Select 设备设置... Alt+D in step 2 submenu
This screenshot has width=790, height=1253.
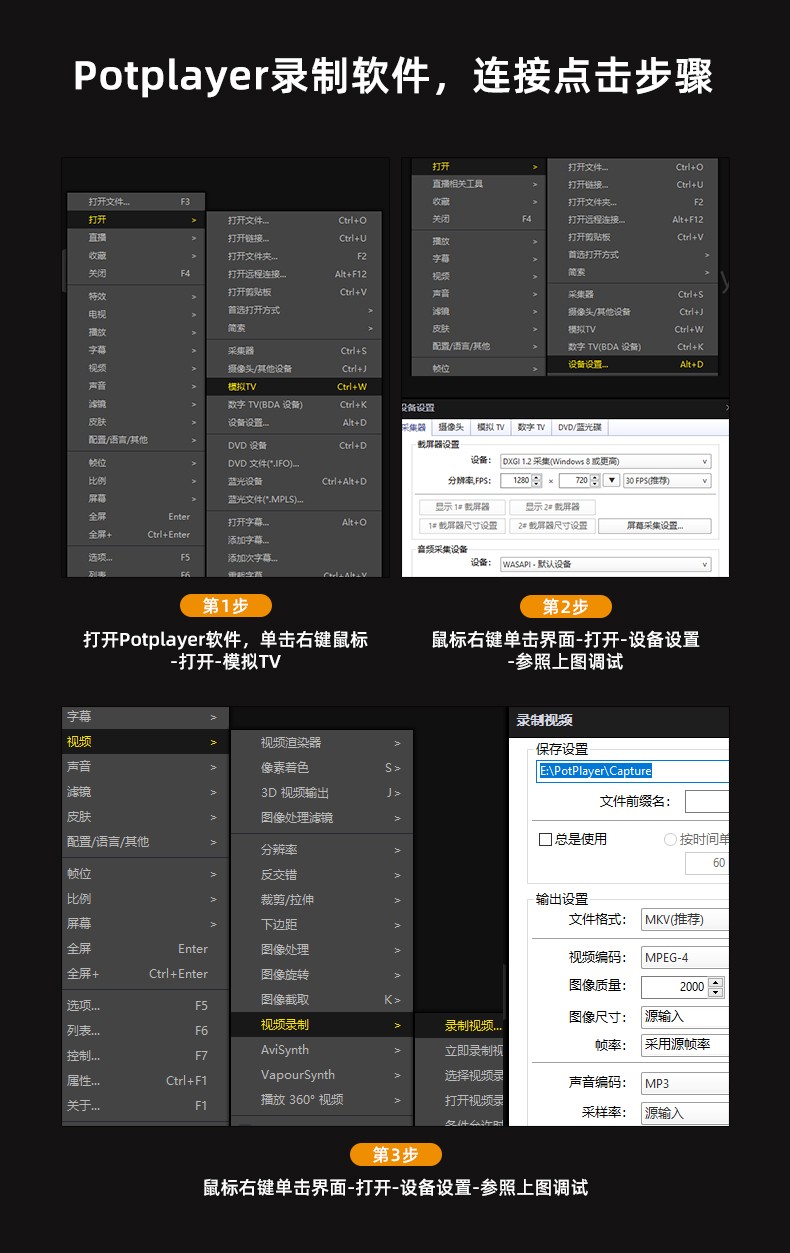(634, 364)
